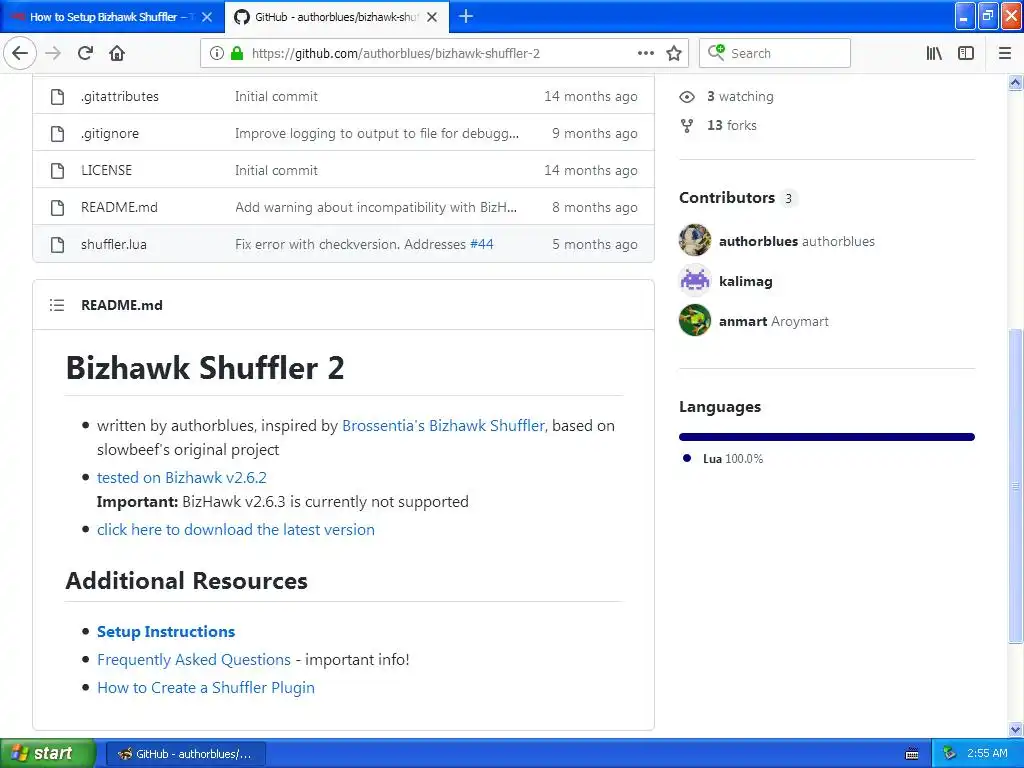This screenshot has width=1024, height=768.
Task: Open Setup Instructions link
Action: coord(166,632)
